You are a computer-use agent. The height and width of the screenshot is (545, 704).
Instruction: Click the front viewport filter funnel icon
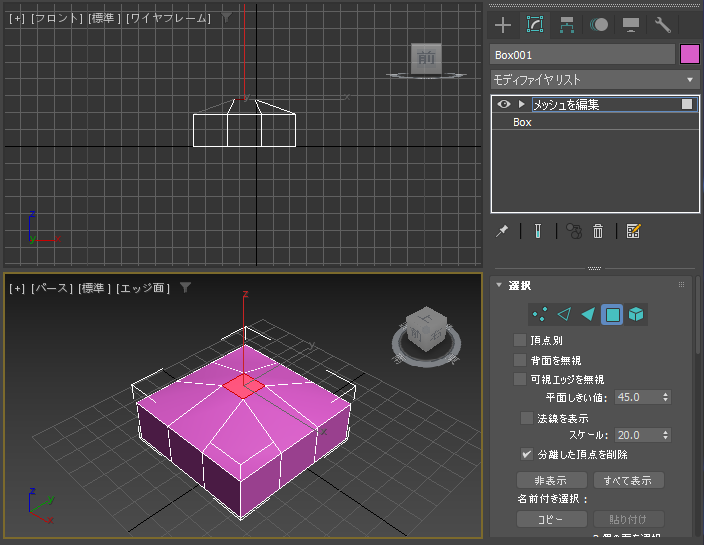tap(226, 18)
